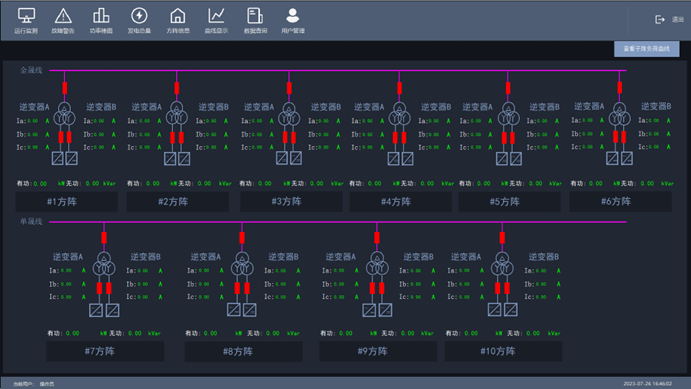This screenshot has height=389, width=691.
Task: Click the transformer symbol above #6方阵
Action: pyautogui.click(x=620, y=115)
